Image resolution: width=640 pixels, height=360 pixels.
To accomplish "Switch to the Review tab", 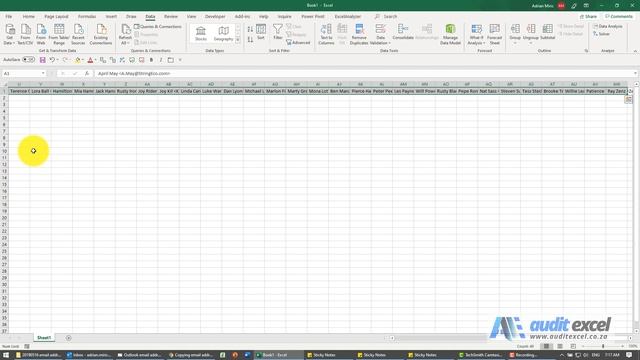I will click(x=171, y=17).
